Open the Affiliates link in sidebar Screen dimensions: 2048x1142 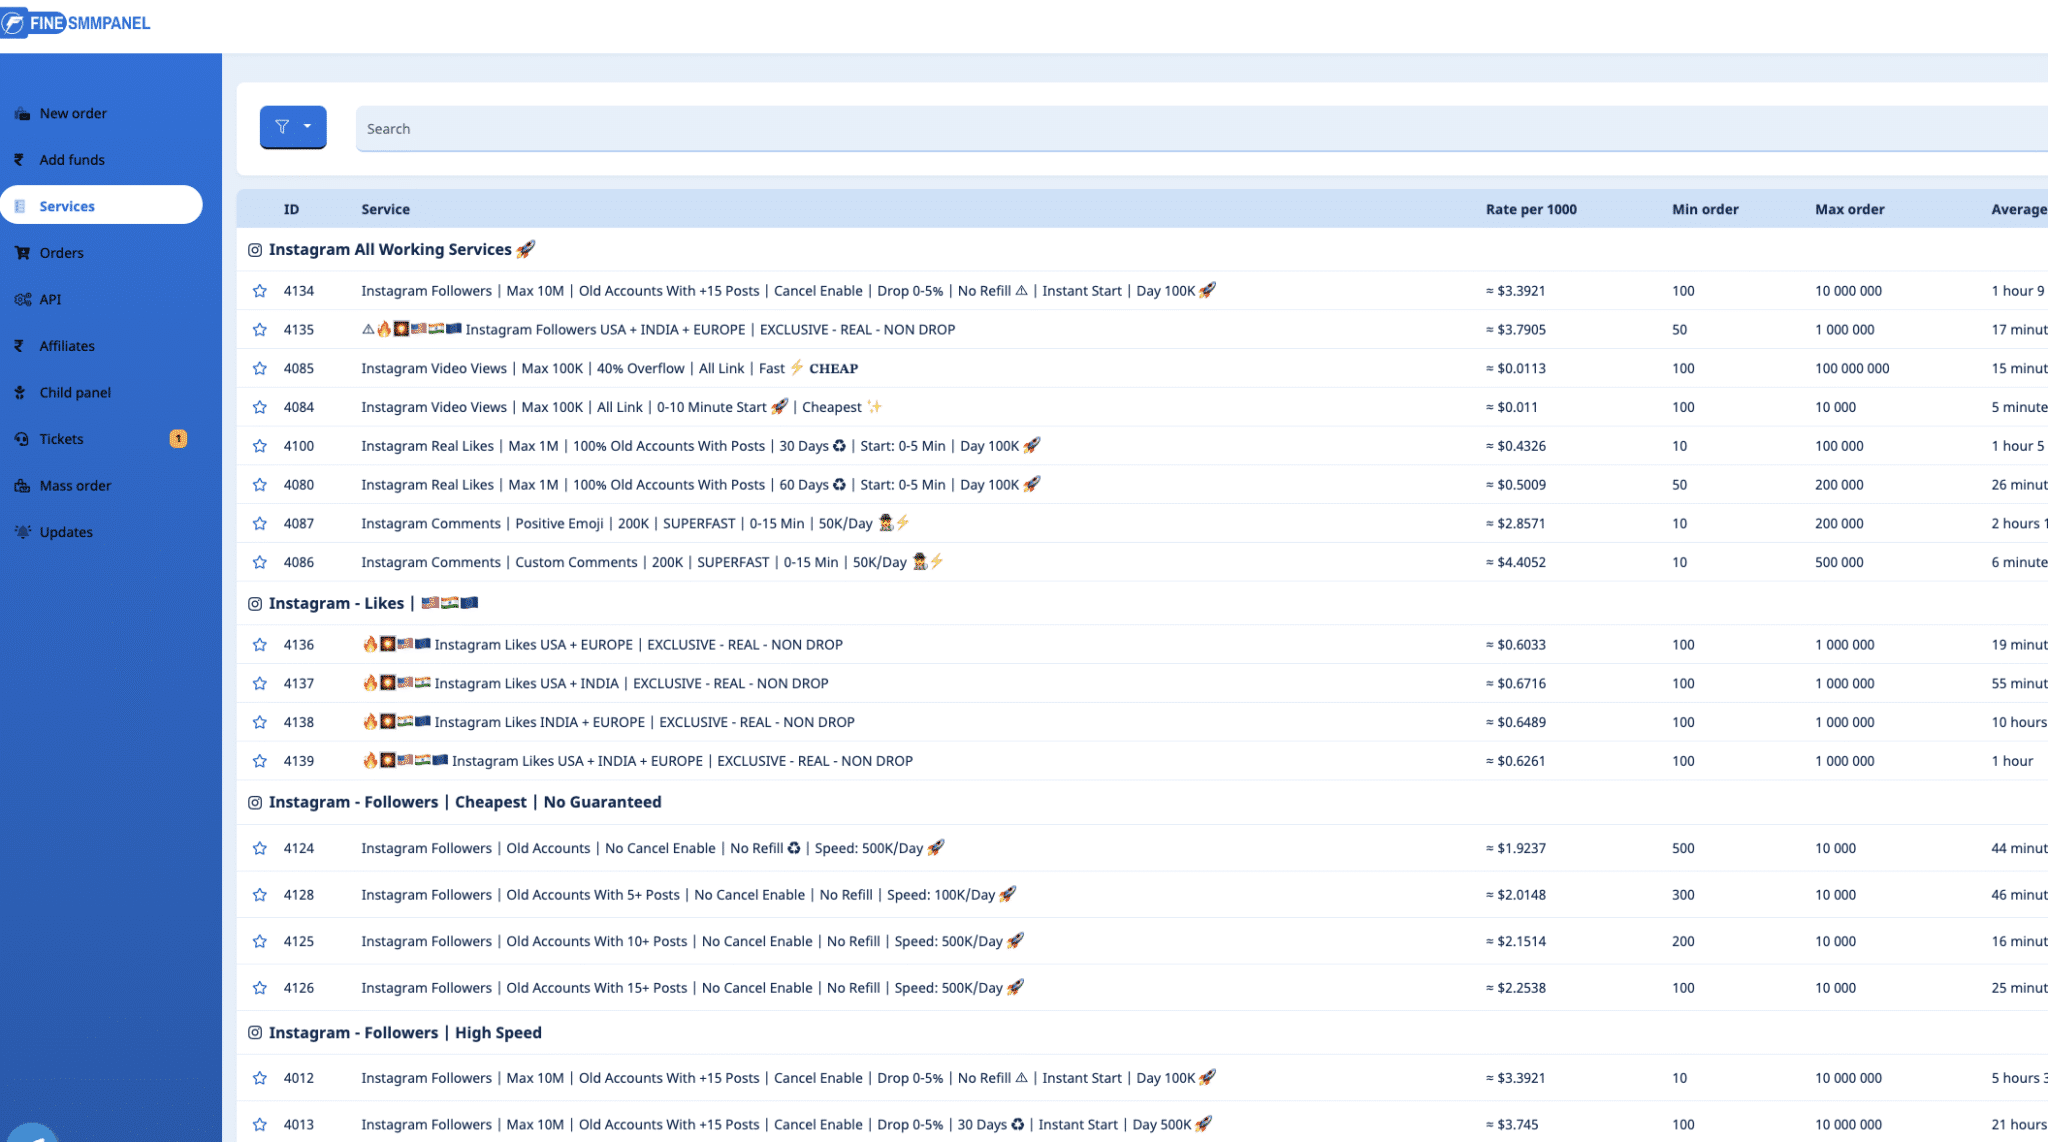tap(67, 346)
